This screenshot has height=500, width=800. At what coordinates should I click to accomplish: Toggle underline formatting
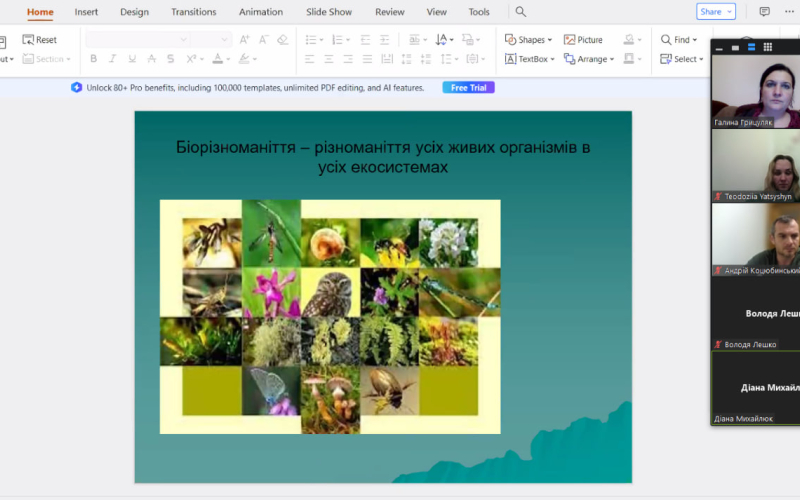point(132,59)
